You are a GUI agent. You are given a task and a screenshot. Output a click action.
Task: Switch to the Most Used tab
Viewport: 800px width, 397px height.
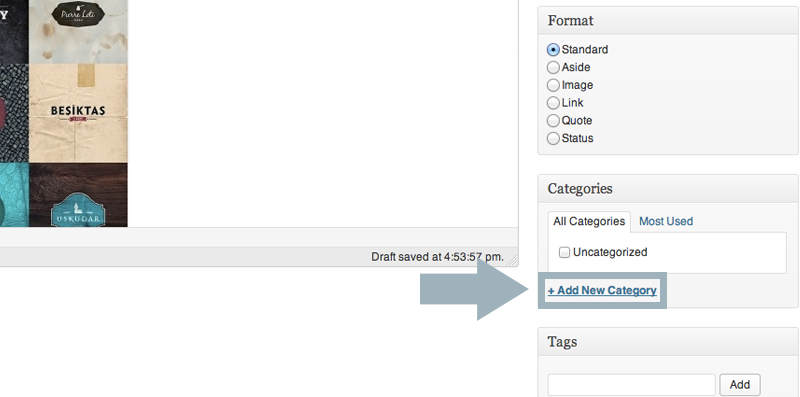coord(666,221)
